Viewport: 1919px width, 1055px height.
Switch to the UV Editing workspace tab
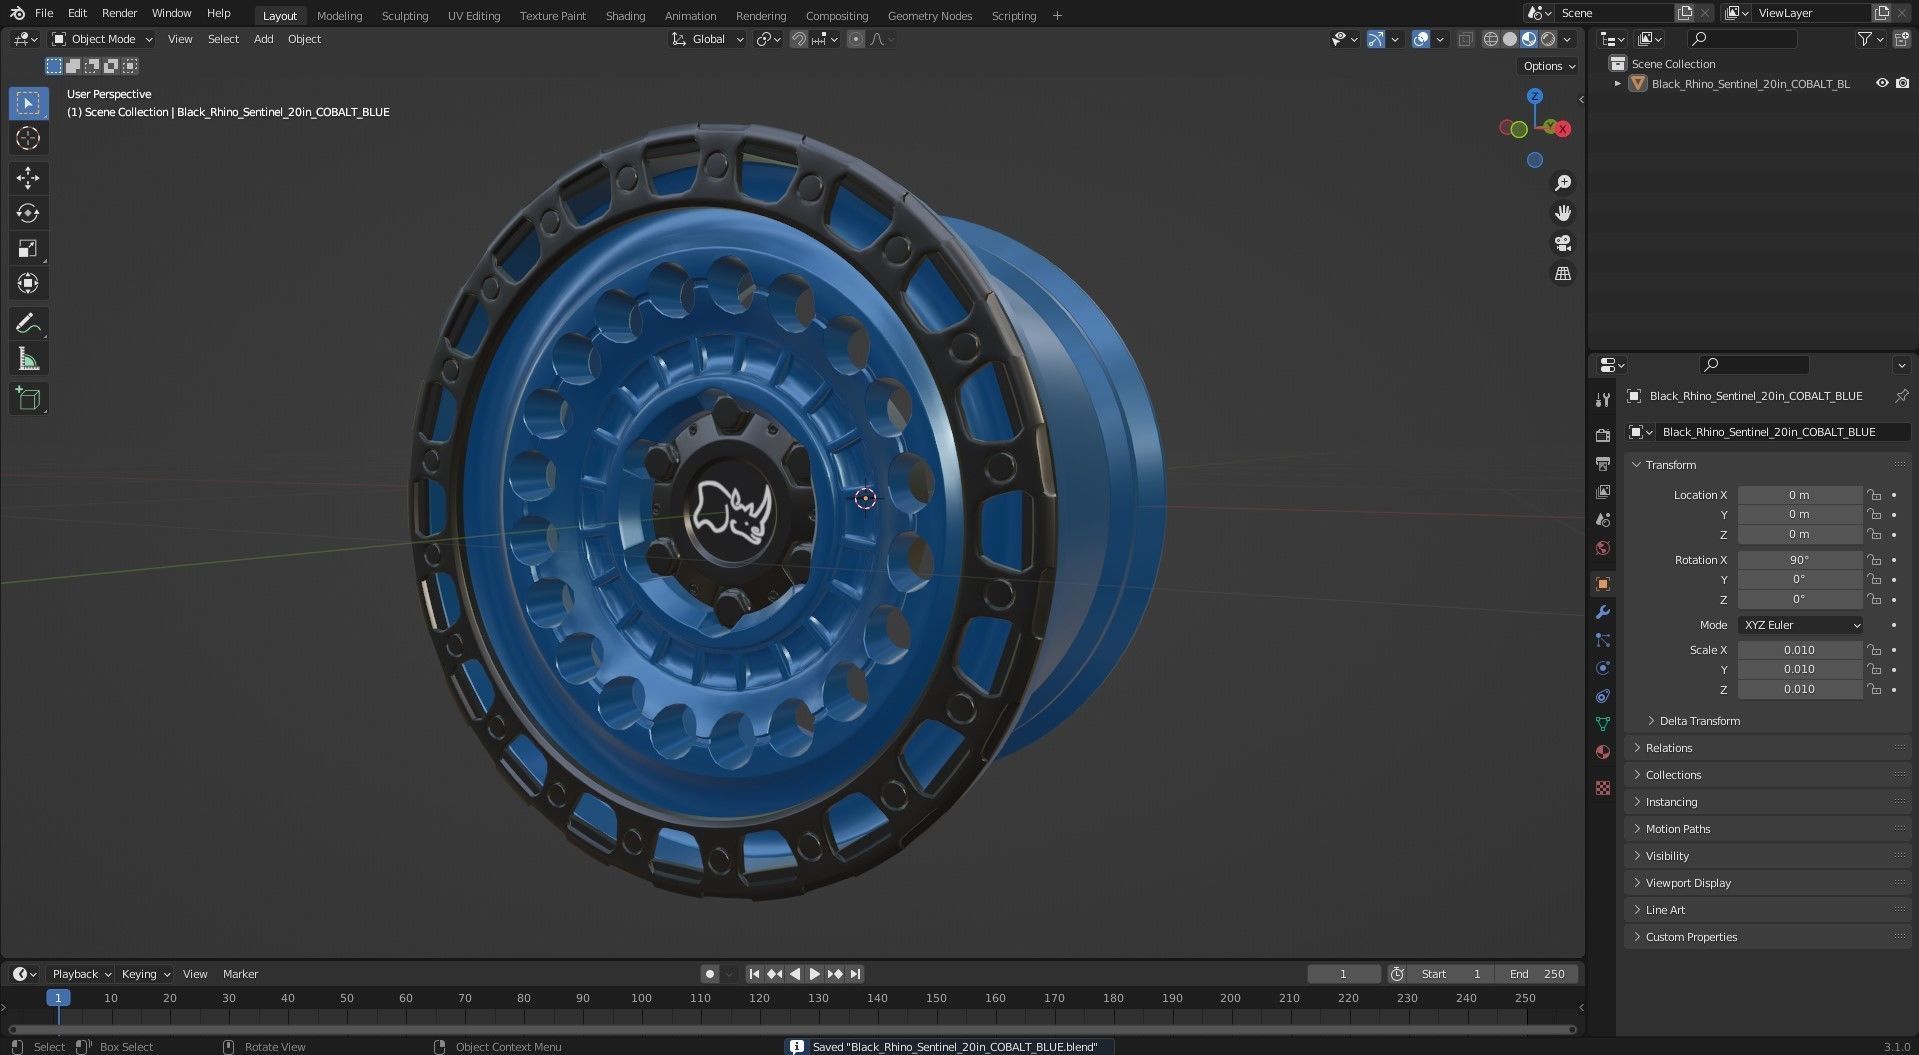(x=474, y=16)
